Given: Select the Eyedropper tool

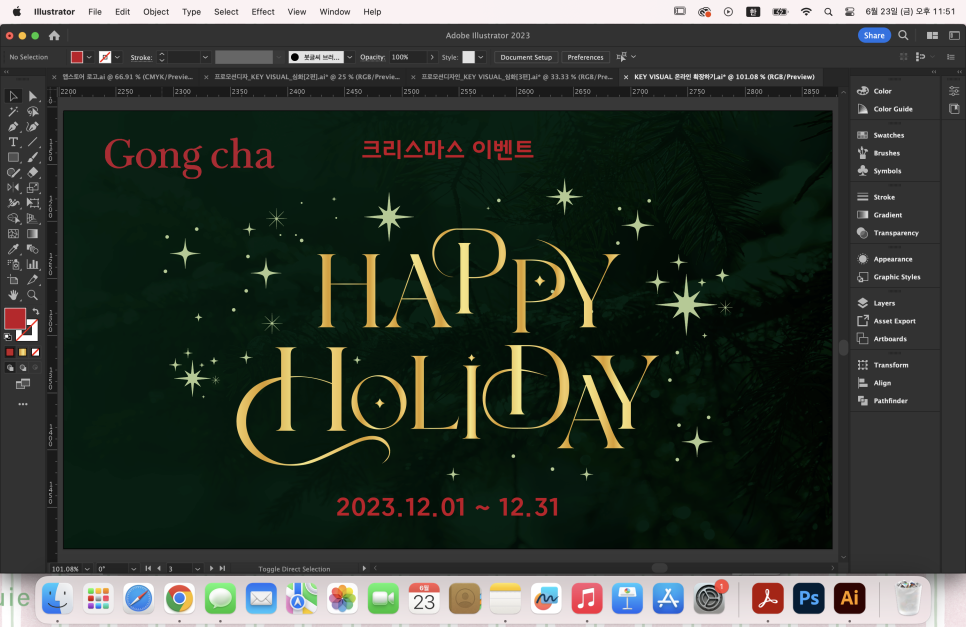Looking at the screenshot, I should pos(13,249).
